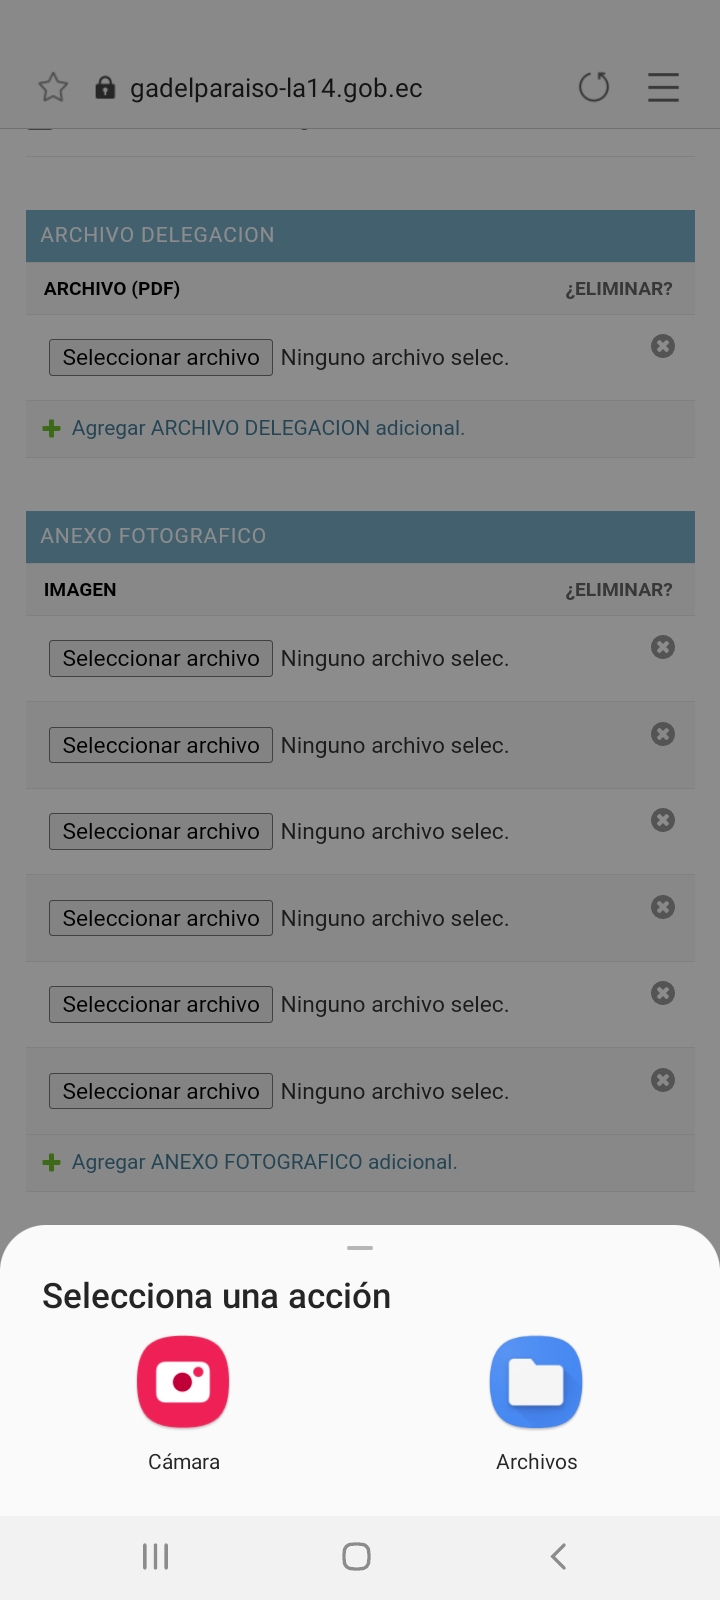Add an additional ARCHIVO DELEGACION row
The height and width of the screenshot is (1600, 720).
[267, 428]
